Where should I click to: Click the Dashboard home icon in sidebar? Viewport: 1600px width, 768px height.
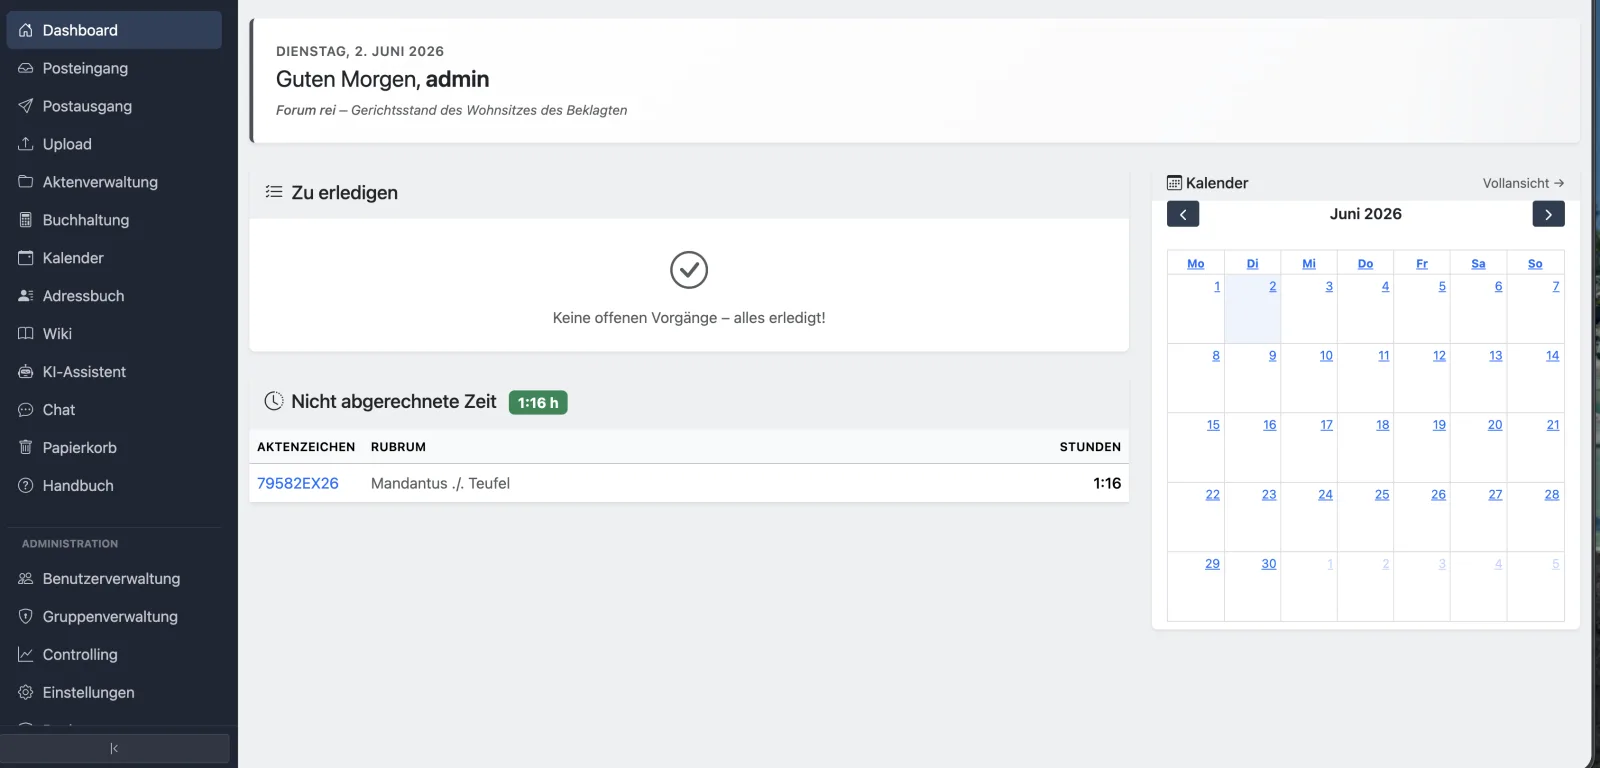pos(26,30)
